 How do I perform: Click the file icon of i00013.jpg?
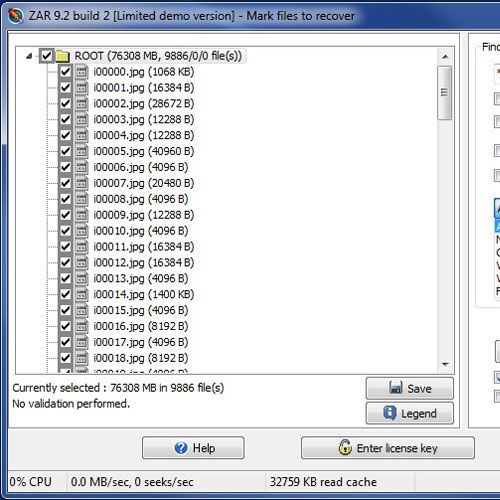81,278
